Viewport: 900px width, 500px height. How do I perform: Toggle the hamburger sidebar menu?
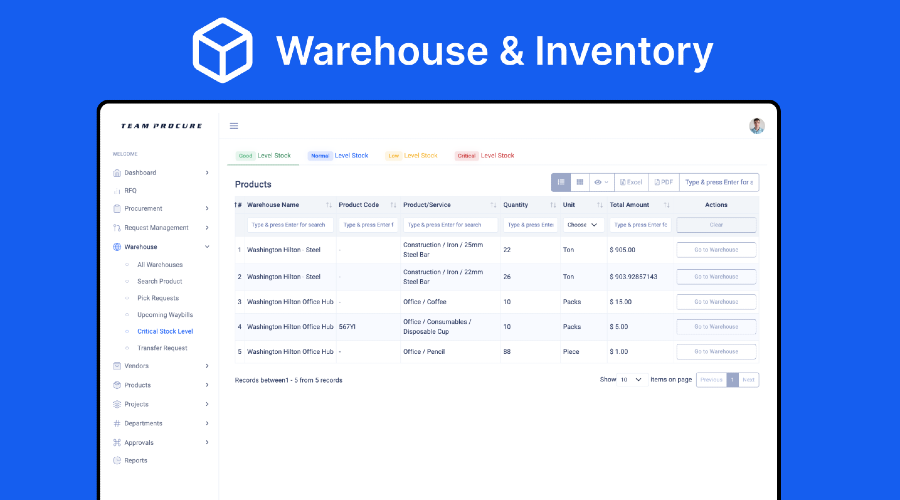click(x=234, y=126)
